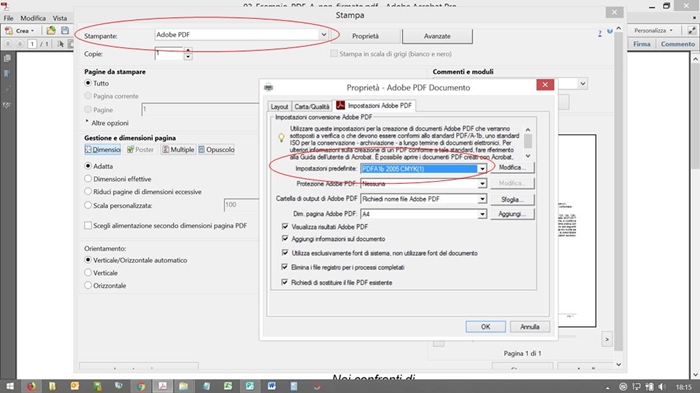The width and height of the screenshot is (700, 393).
Task: Open the Modifica menu
Action: pos(33,18)
